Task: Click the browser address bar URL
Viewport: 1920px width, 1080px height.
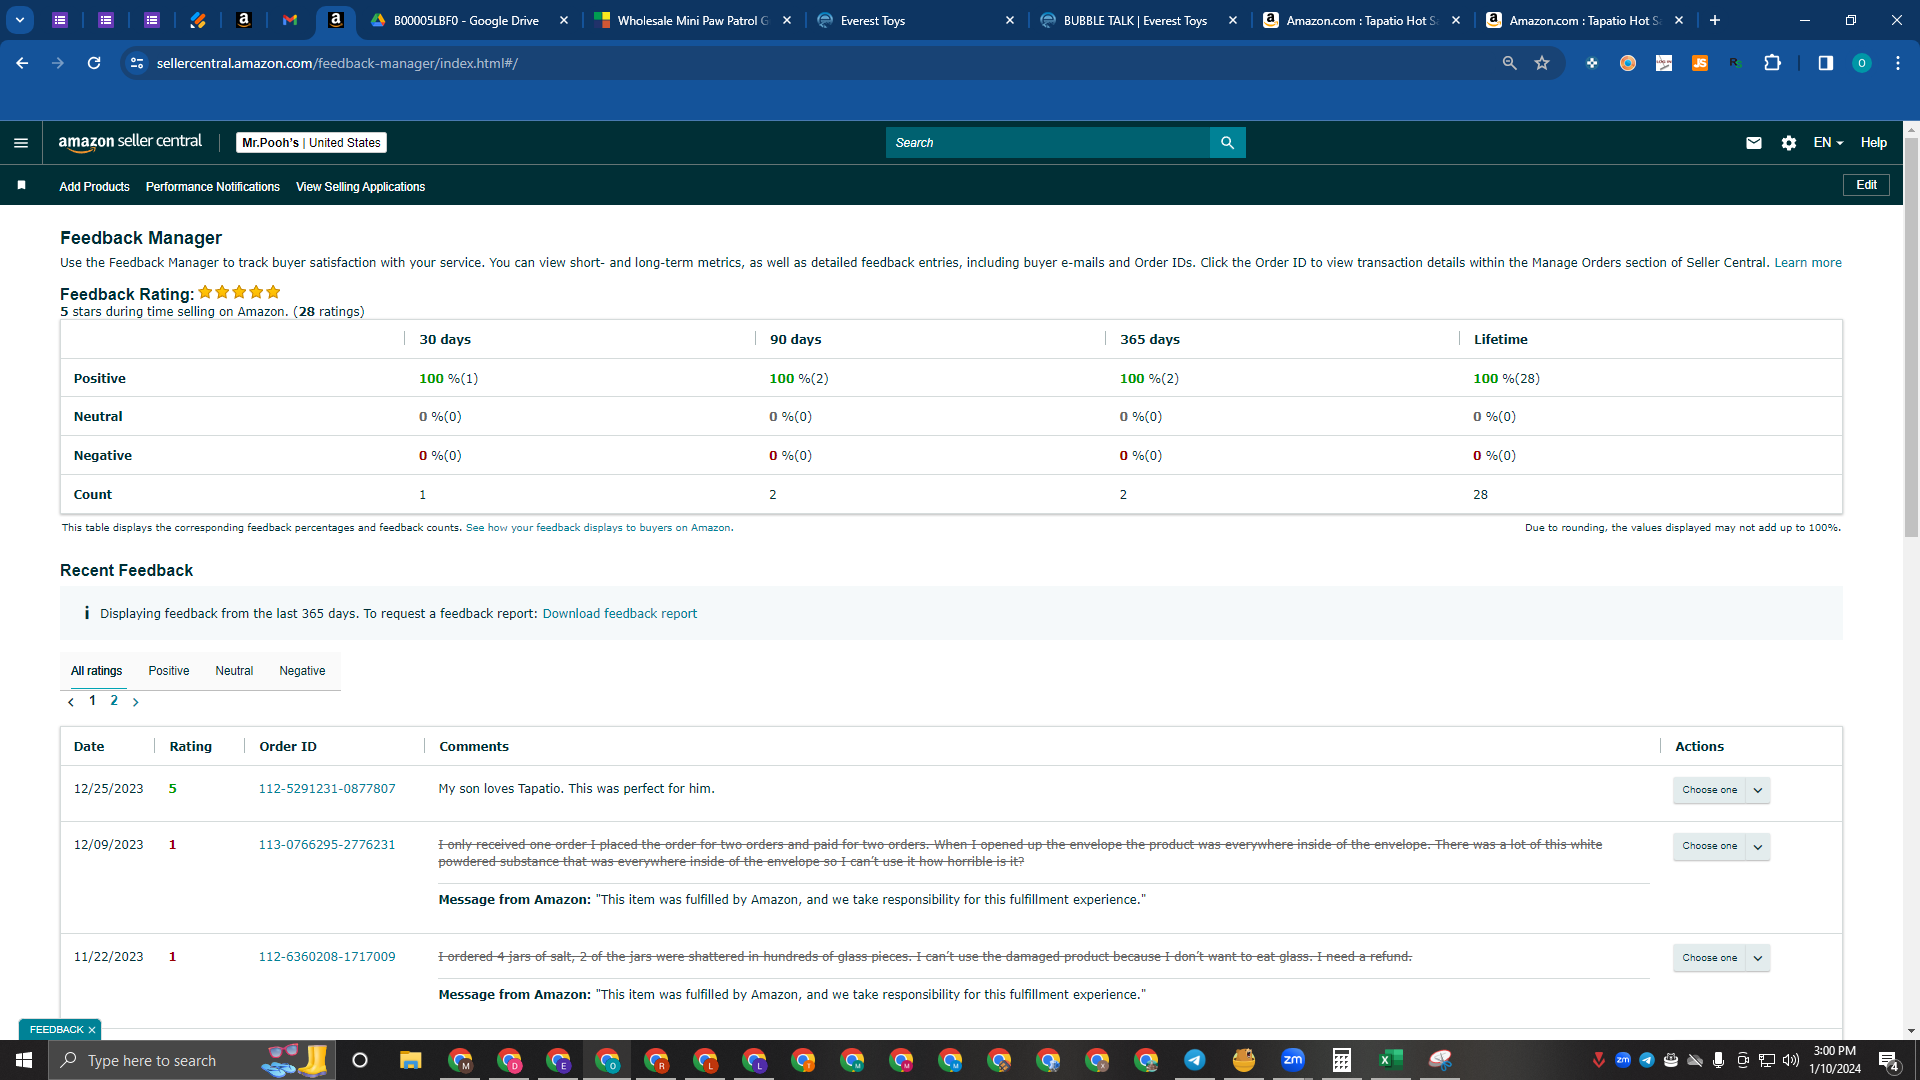Action: (x=337, y=63)
